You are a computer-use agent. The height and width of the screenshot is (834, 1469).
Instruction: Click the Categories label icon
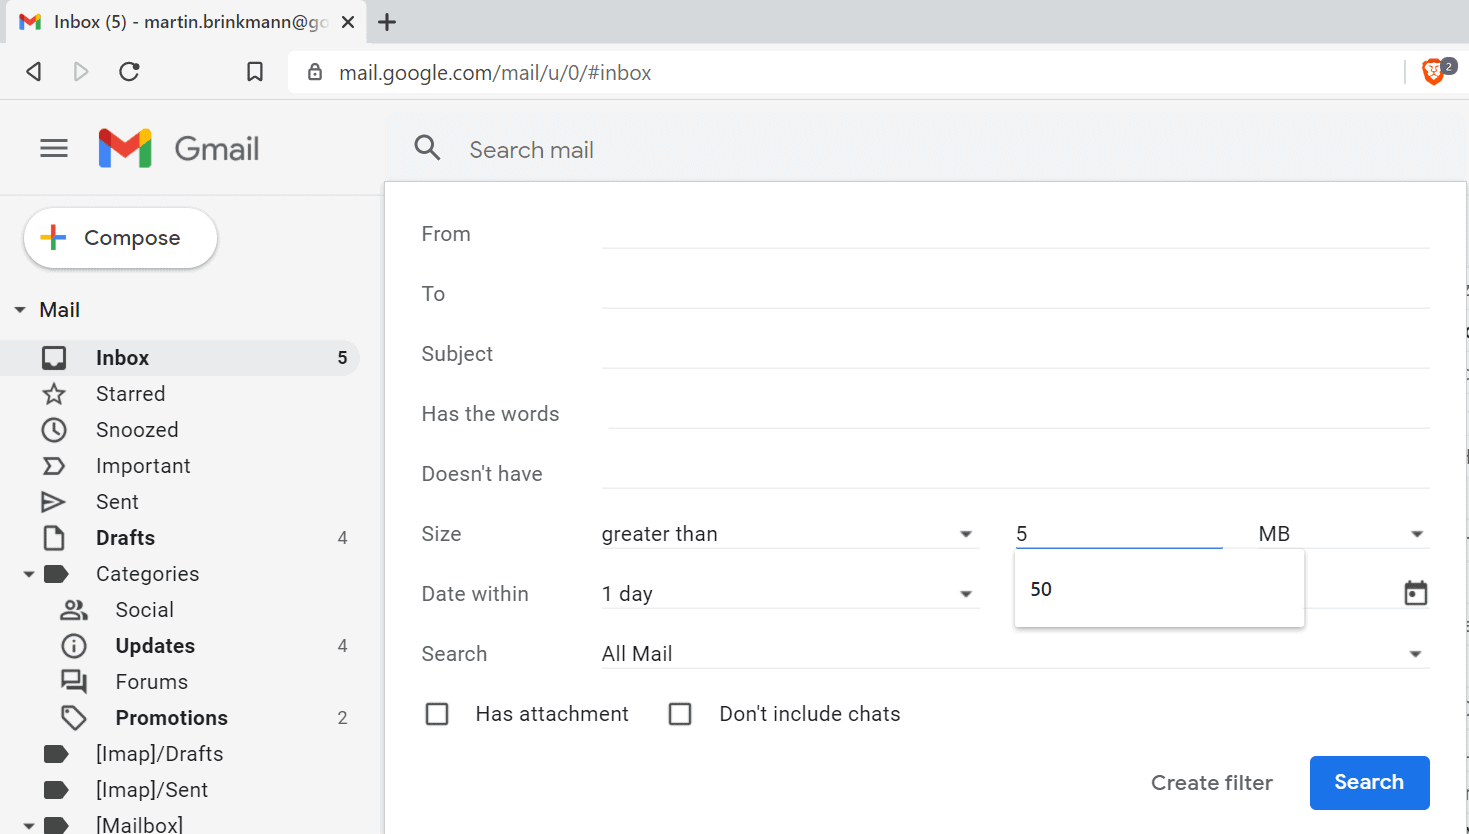tap(57, 574)
